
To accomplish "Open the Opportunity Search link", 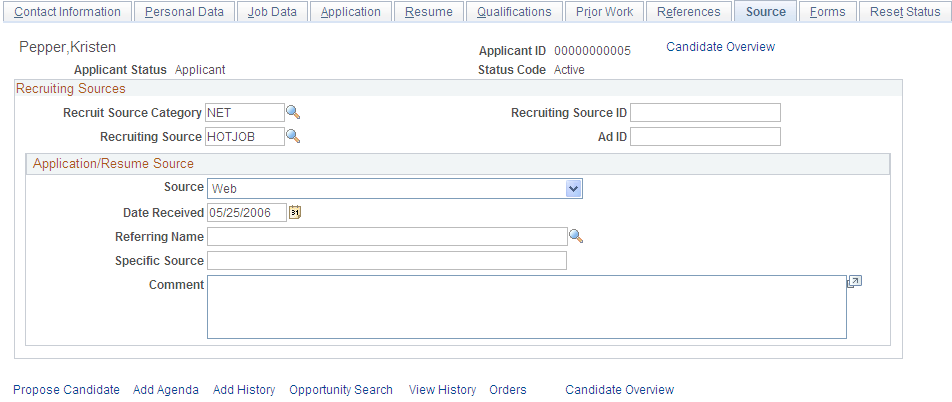I will (x=341, y=390).
